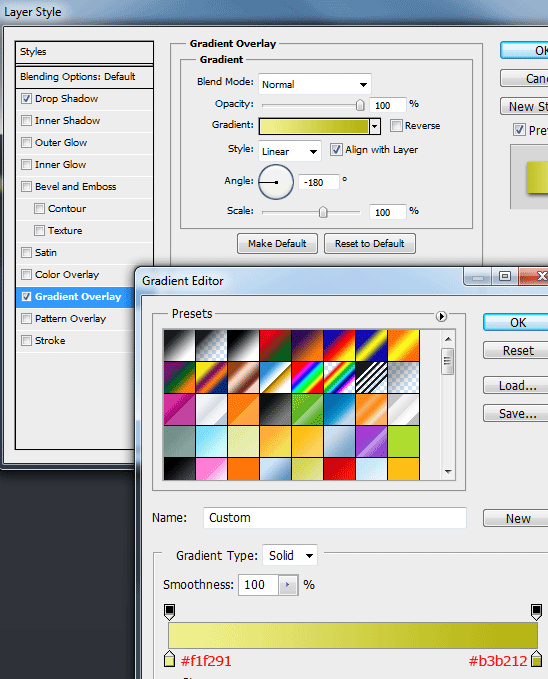This screenshot has width=548, height=679.
Task: Select the right color stop #b3b212
Action: pos(536,659)
